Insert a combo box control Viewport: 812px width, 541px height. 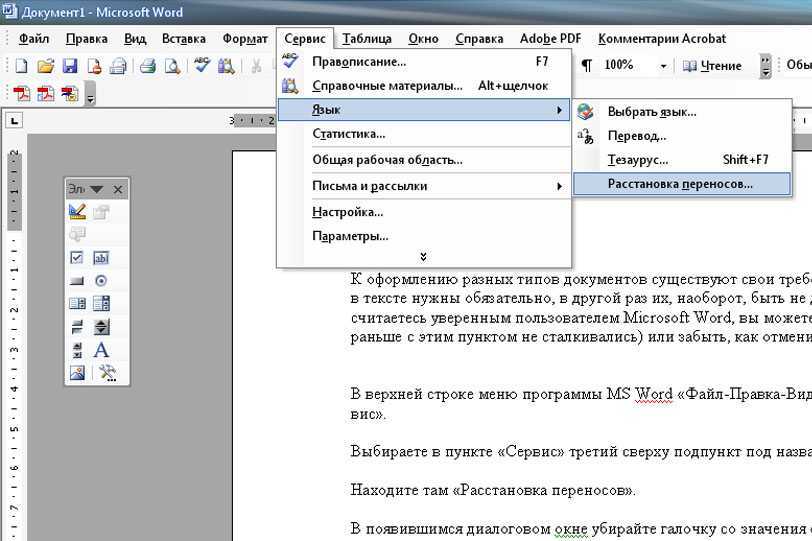pyautogui.click(x=101, y=303)
